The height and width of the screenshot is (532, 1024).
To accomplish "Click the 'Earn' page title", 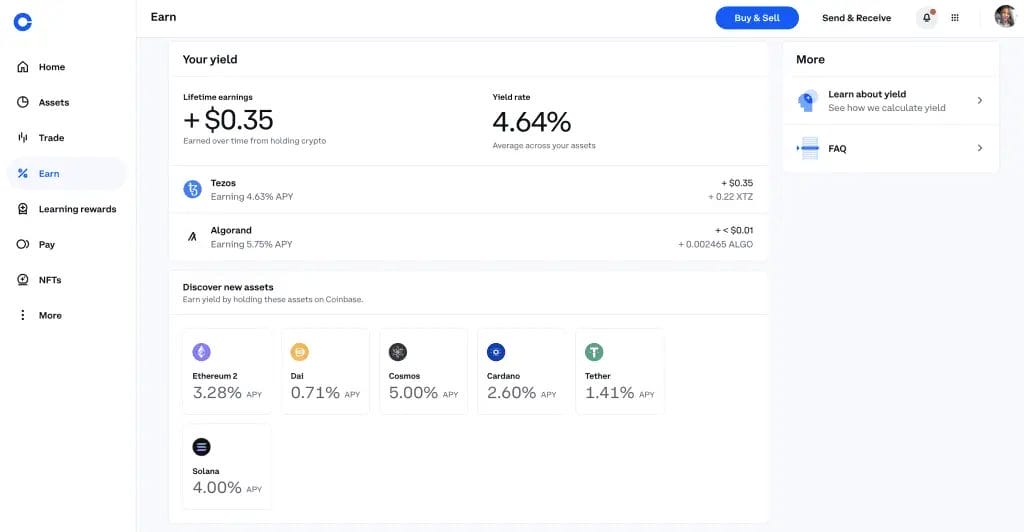I will pyautogui.click(x=163, y=17).
